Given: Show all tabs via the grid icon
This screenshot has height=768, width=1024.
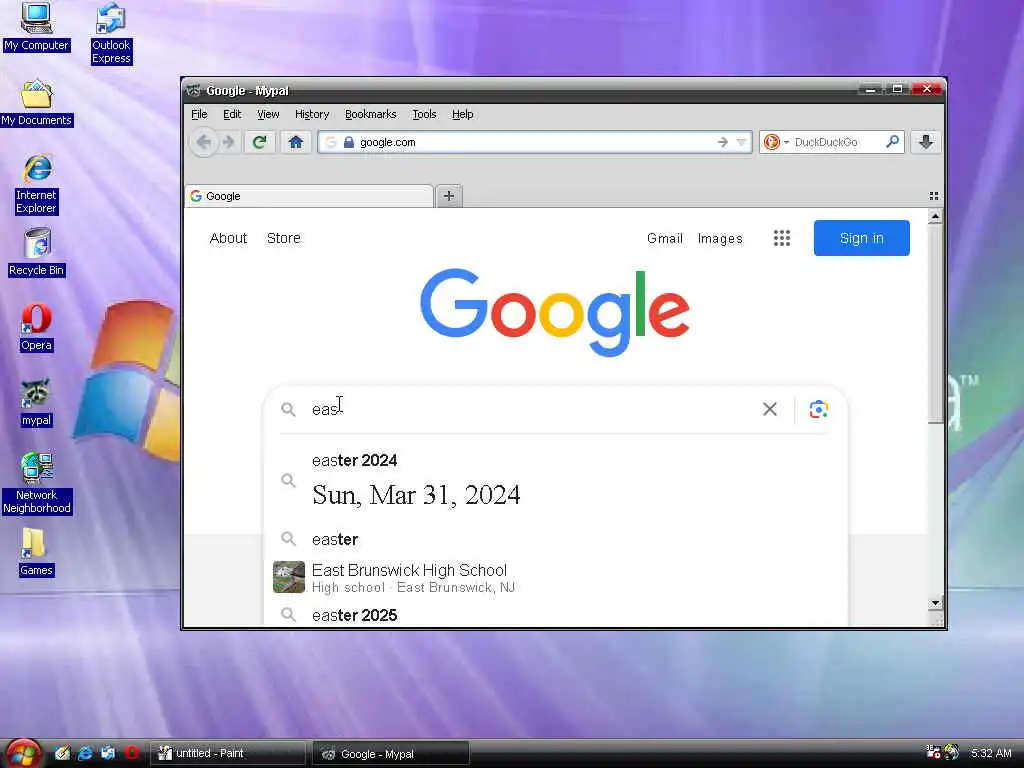Looking at the screenshot, I should click(934, 196).
